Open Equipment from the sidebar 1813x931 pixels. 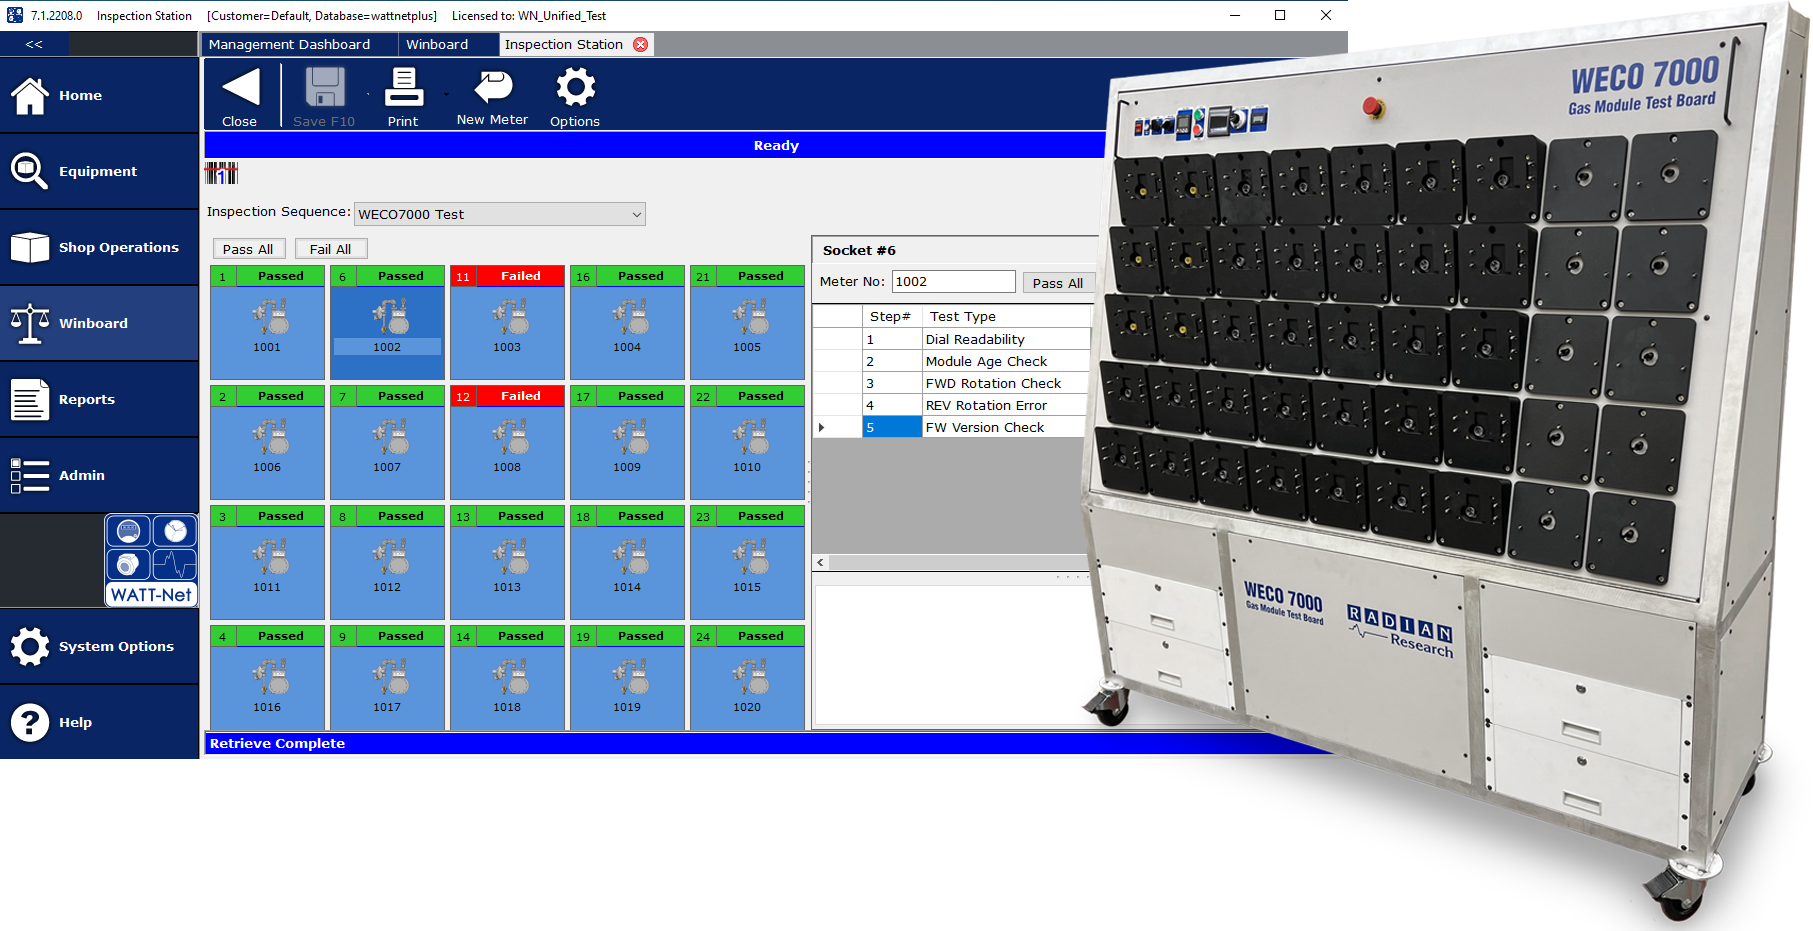click(x=99, y=171)
